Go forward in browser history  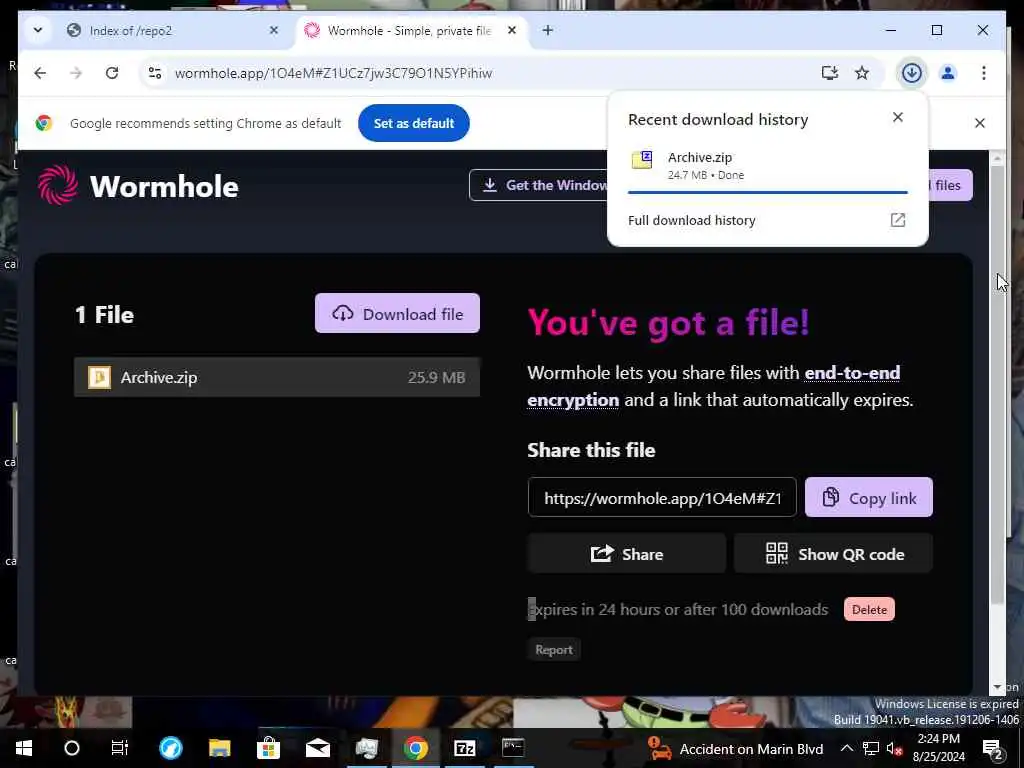tap(76, 72)
